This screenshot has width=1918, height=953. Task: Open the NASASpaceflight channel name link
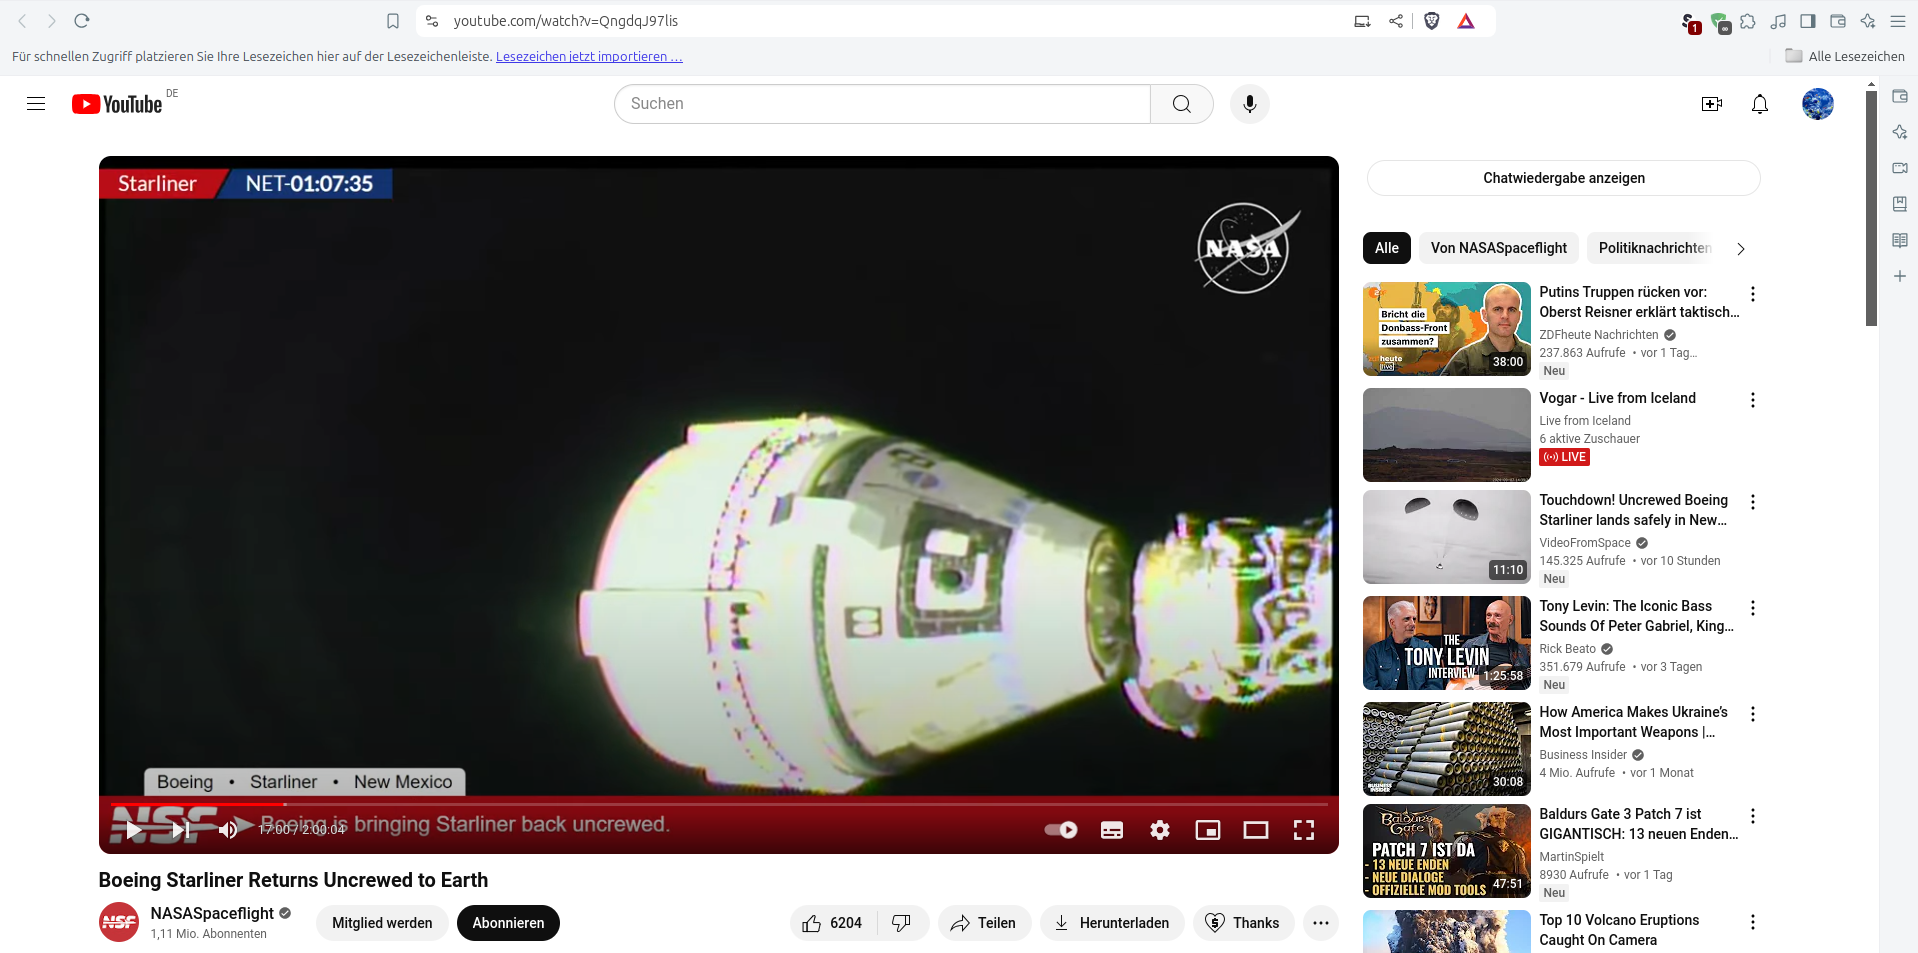pyautogui.click(x=212, y=913)
